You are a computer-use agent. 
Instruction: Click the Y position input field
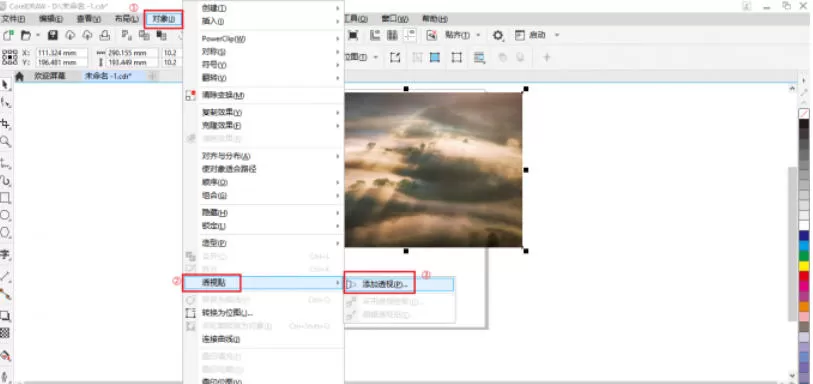tap(62, 62)
